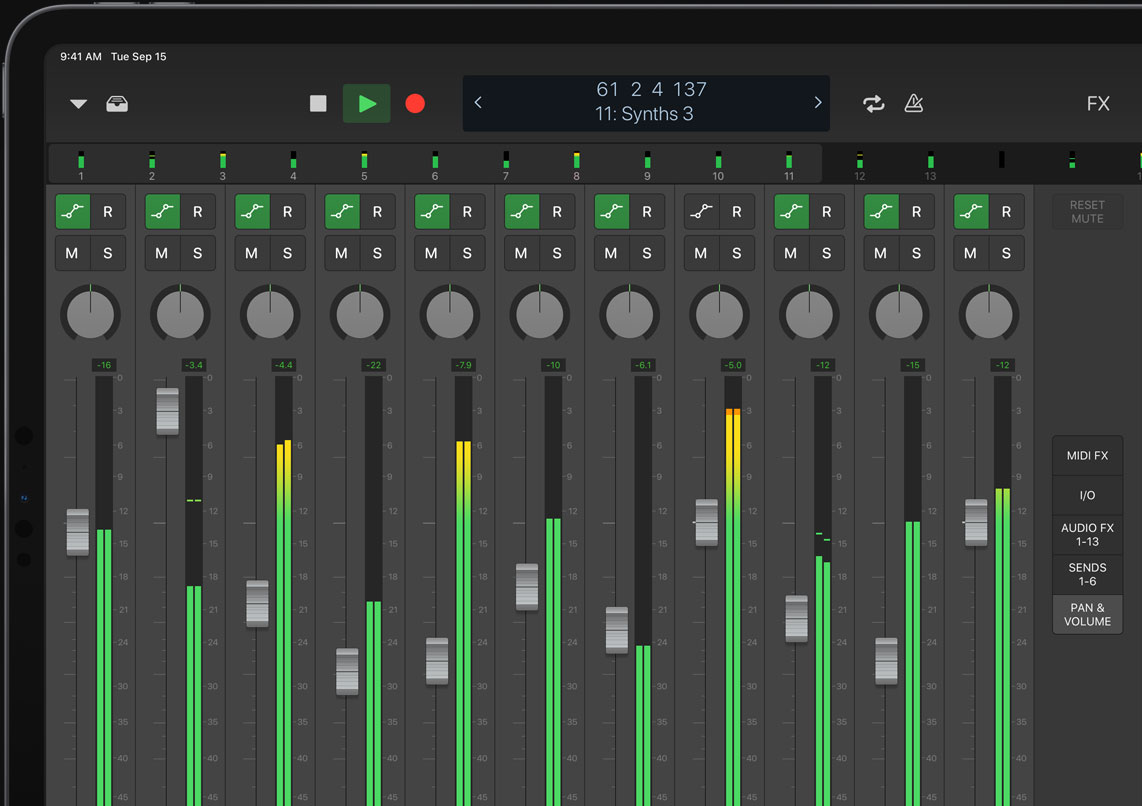Switch mixer to MIDI FX view

click(x=1087, y=456)
